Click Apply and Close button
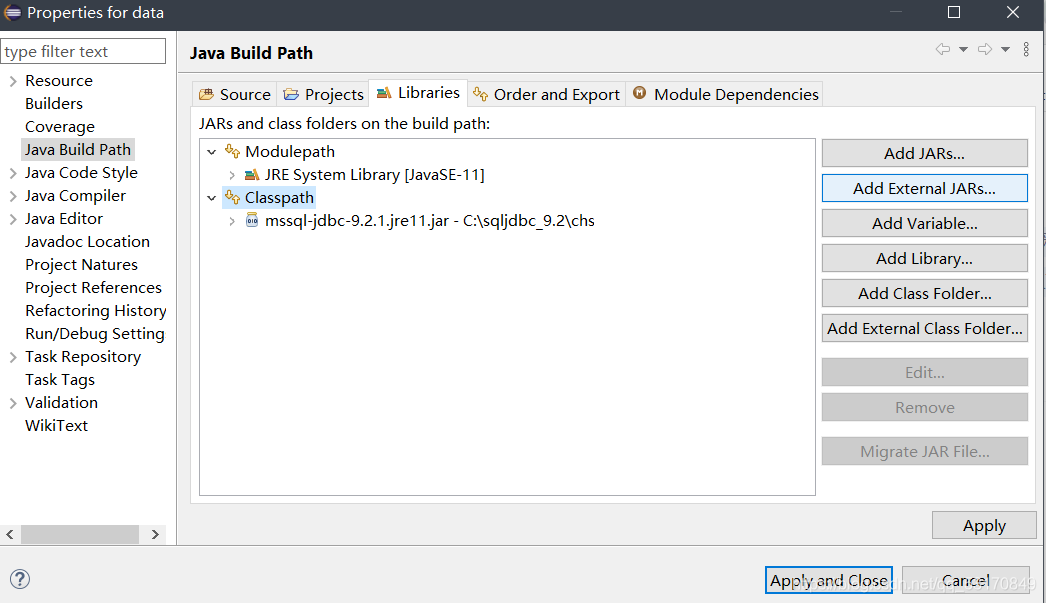This screenshot has width=1046, height=603. coord(829,580)
